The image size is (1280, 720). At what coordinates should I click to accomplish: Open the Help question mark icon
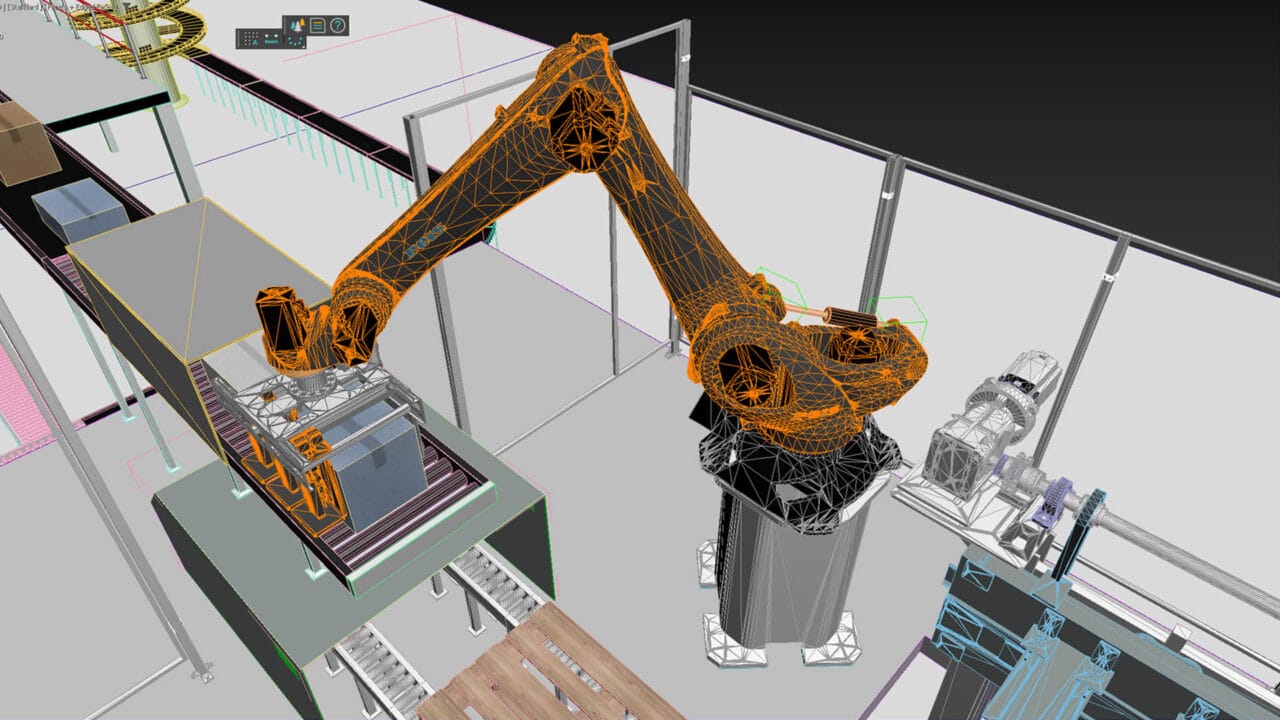[x=337, y=26]
